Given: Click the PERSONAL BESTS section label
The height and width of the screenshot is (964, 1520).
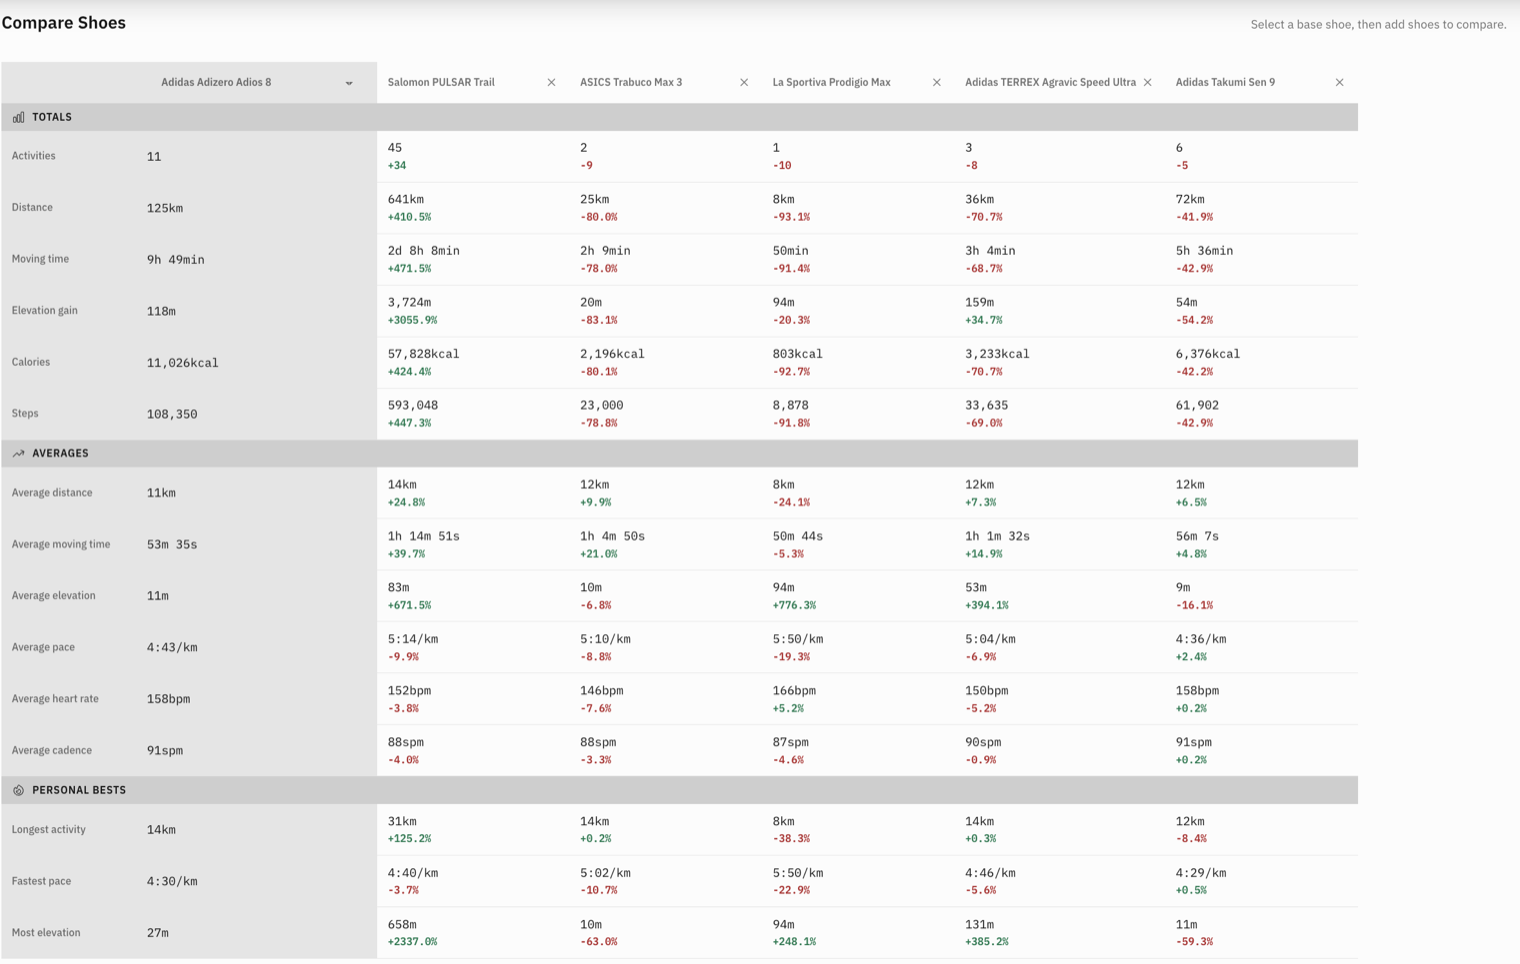Looking at the screenshot, I should coord(79,790).
